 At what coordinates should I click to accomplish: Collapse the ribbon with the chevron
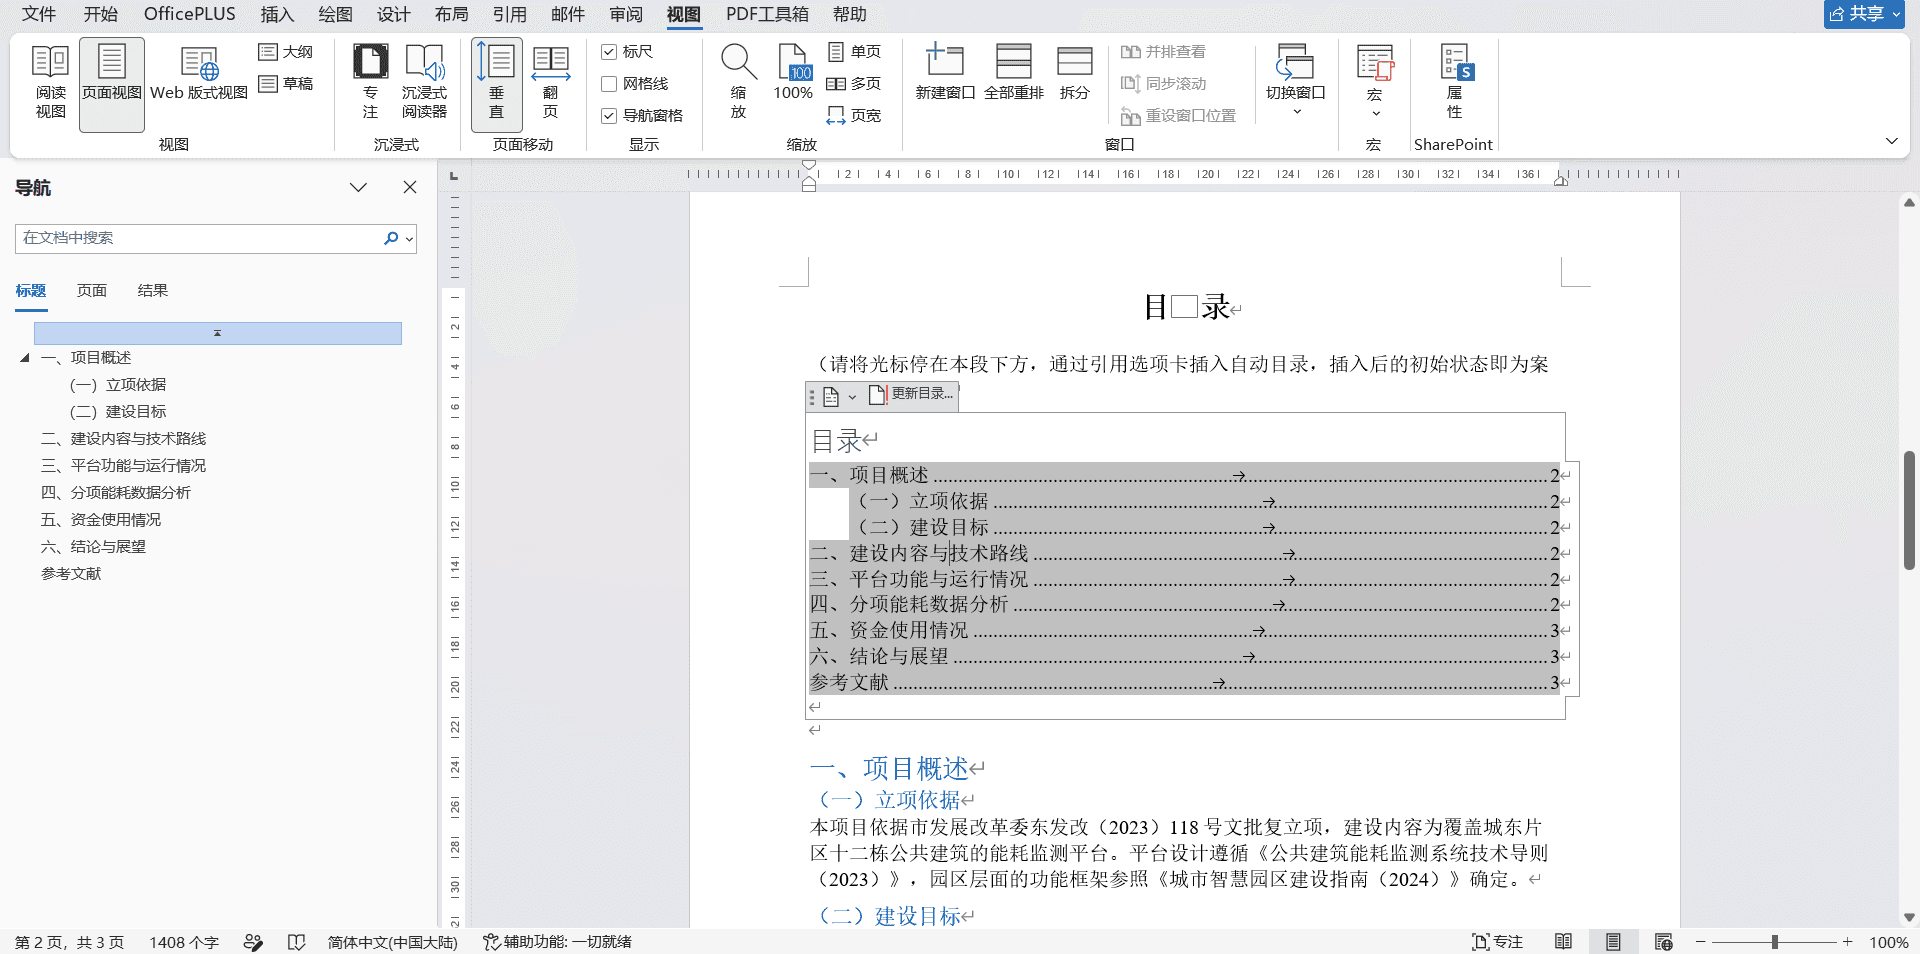1891,141
